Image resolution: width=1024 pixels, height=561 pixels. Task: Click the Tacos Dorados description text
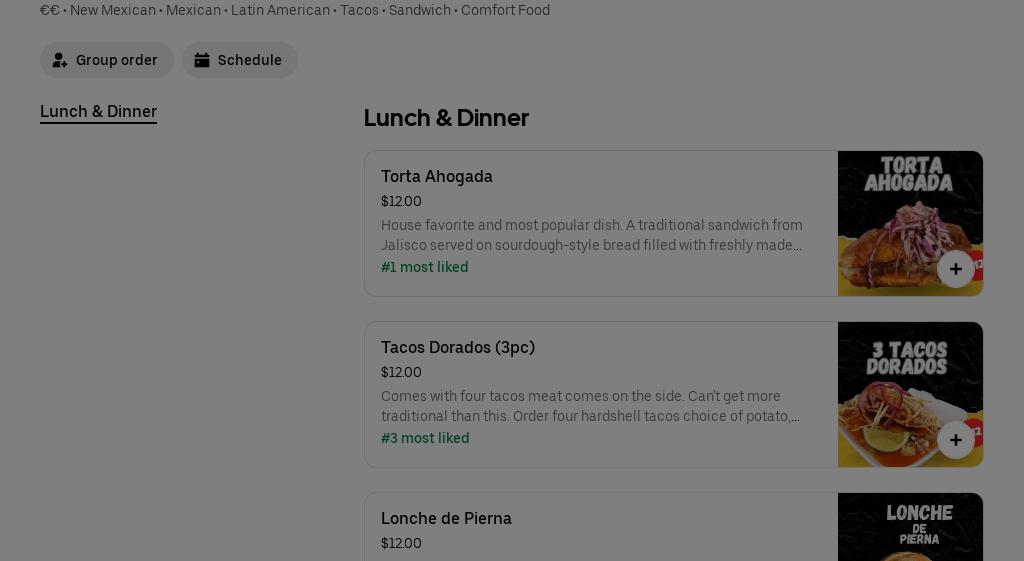point(592,406)
